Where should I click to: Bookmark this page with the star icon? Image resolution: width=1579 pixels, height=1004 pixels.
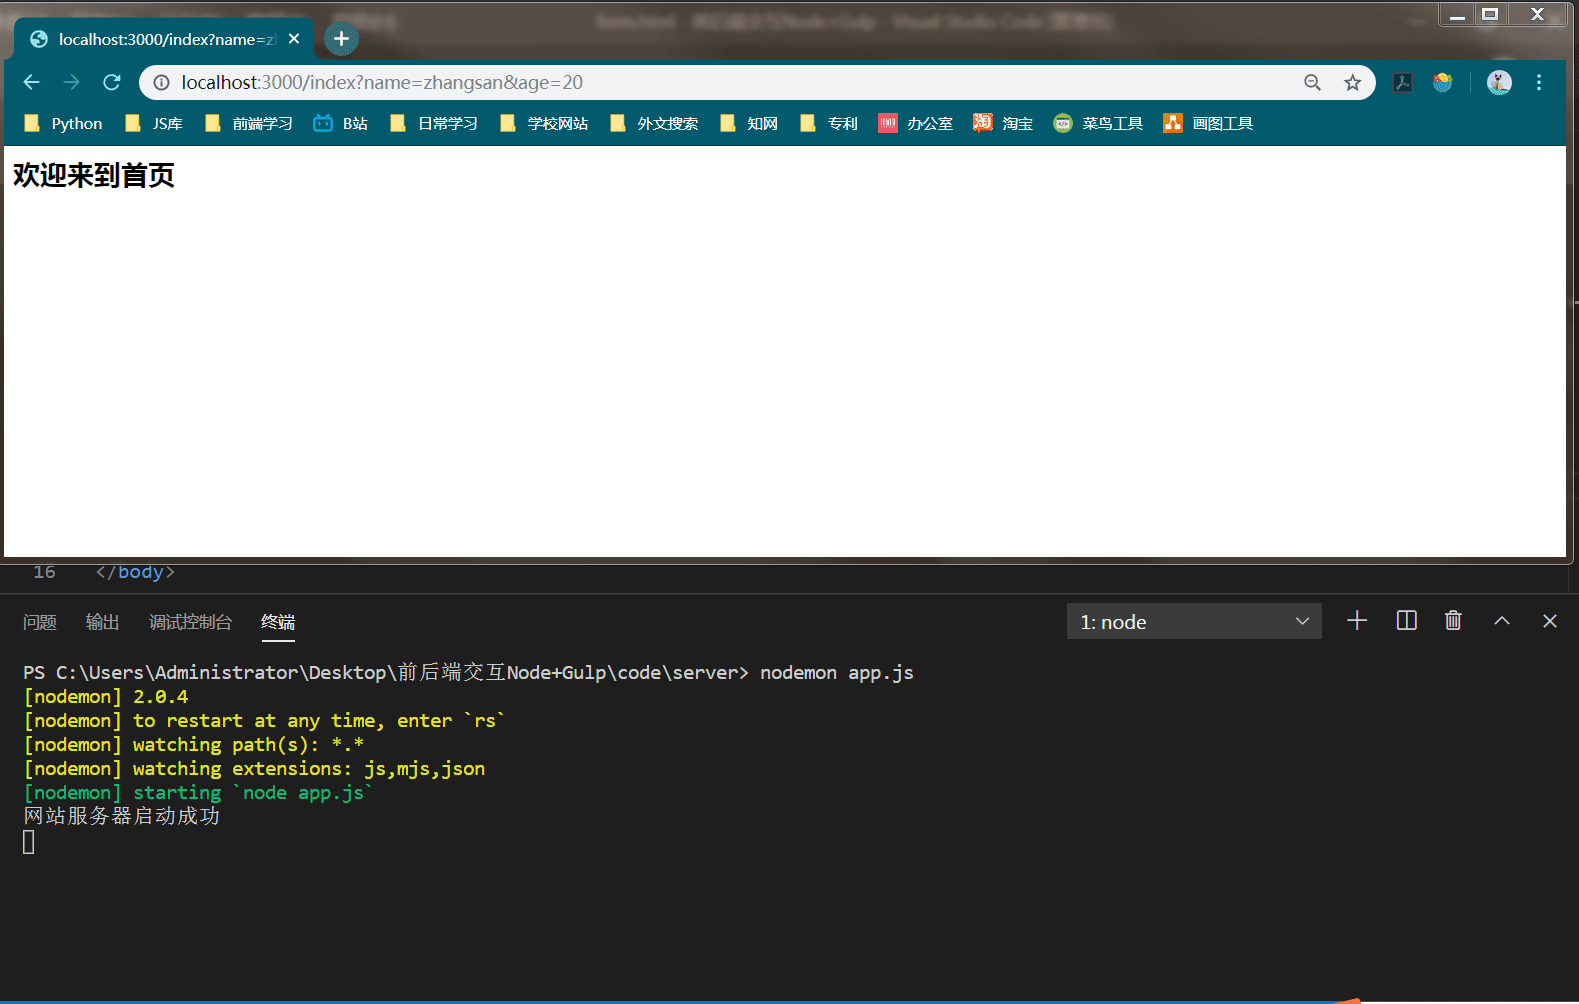[1353, 83]
